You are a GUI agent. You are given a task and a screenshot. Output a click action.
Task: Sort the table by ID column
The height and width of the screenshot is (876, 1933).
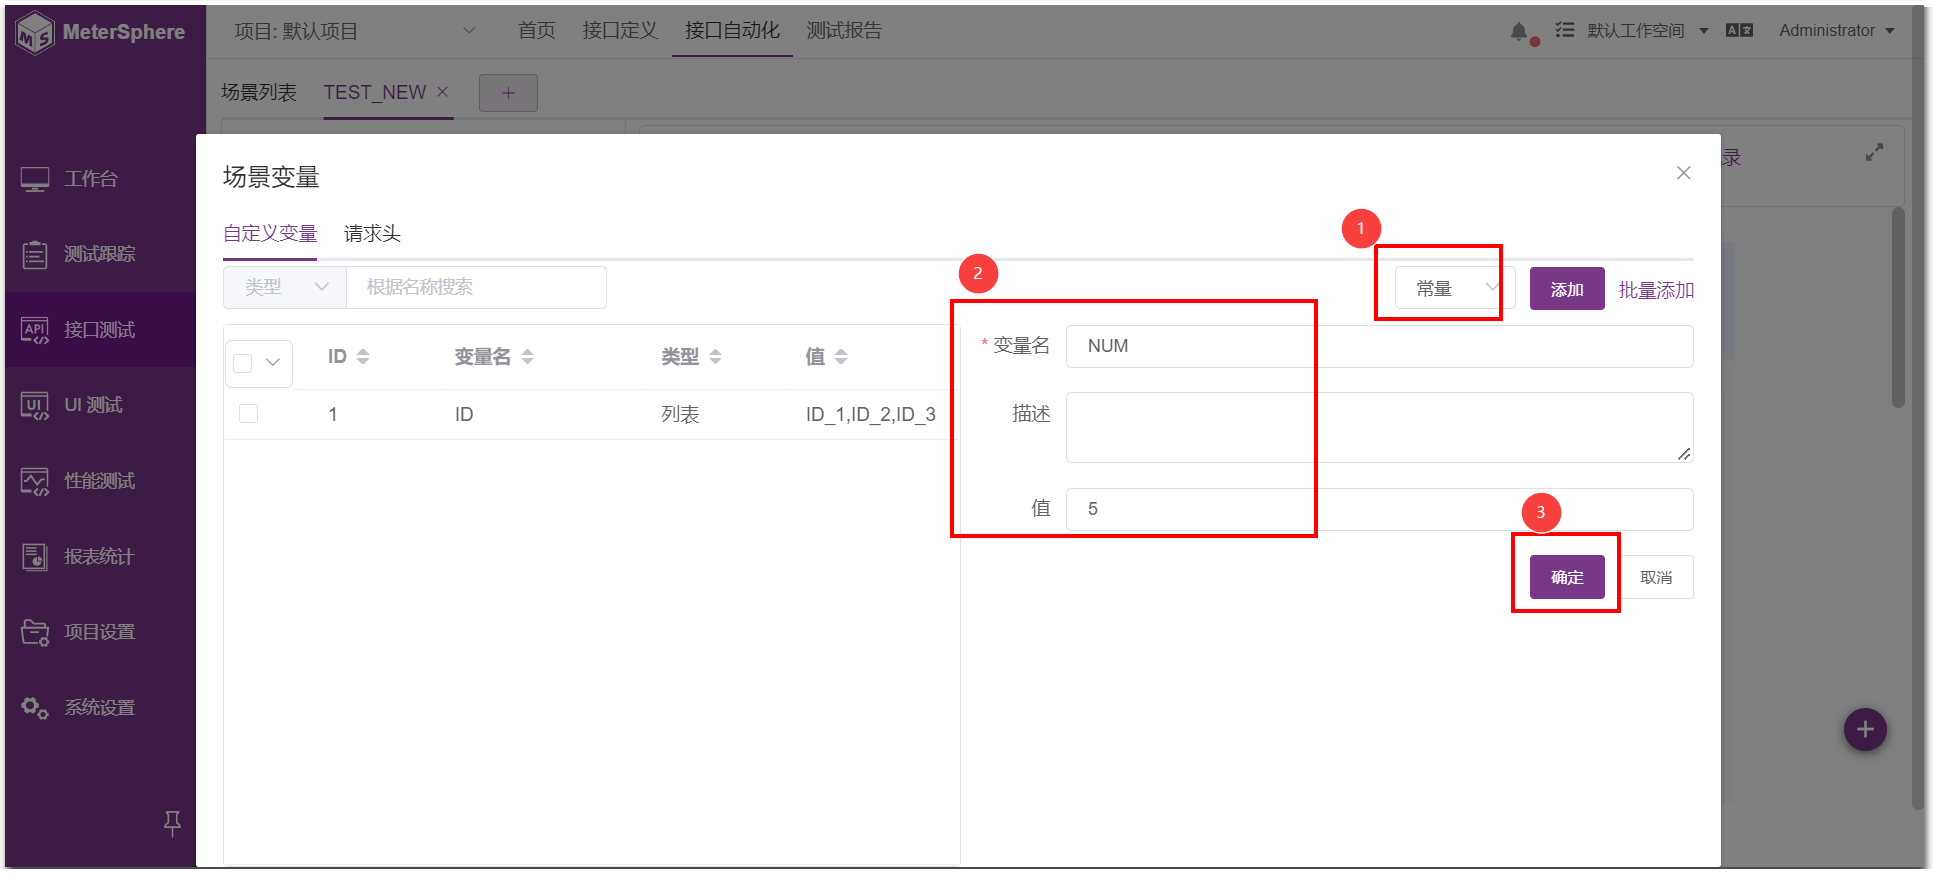coord(363,357)
